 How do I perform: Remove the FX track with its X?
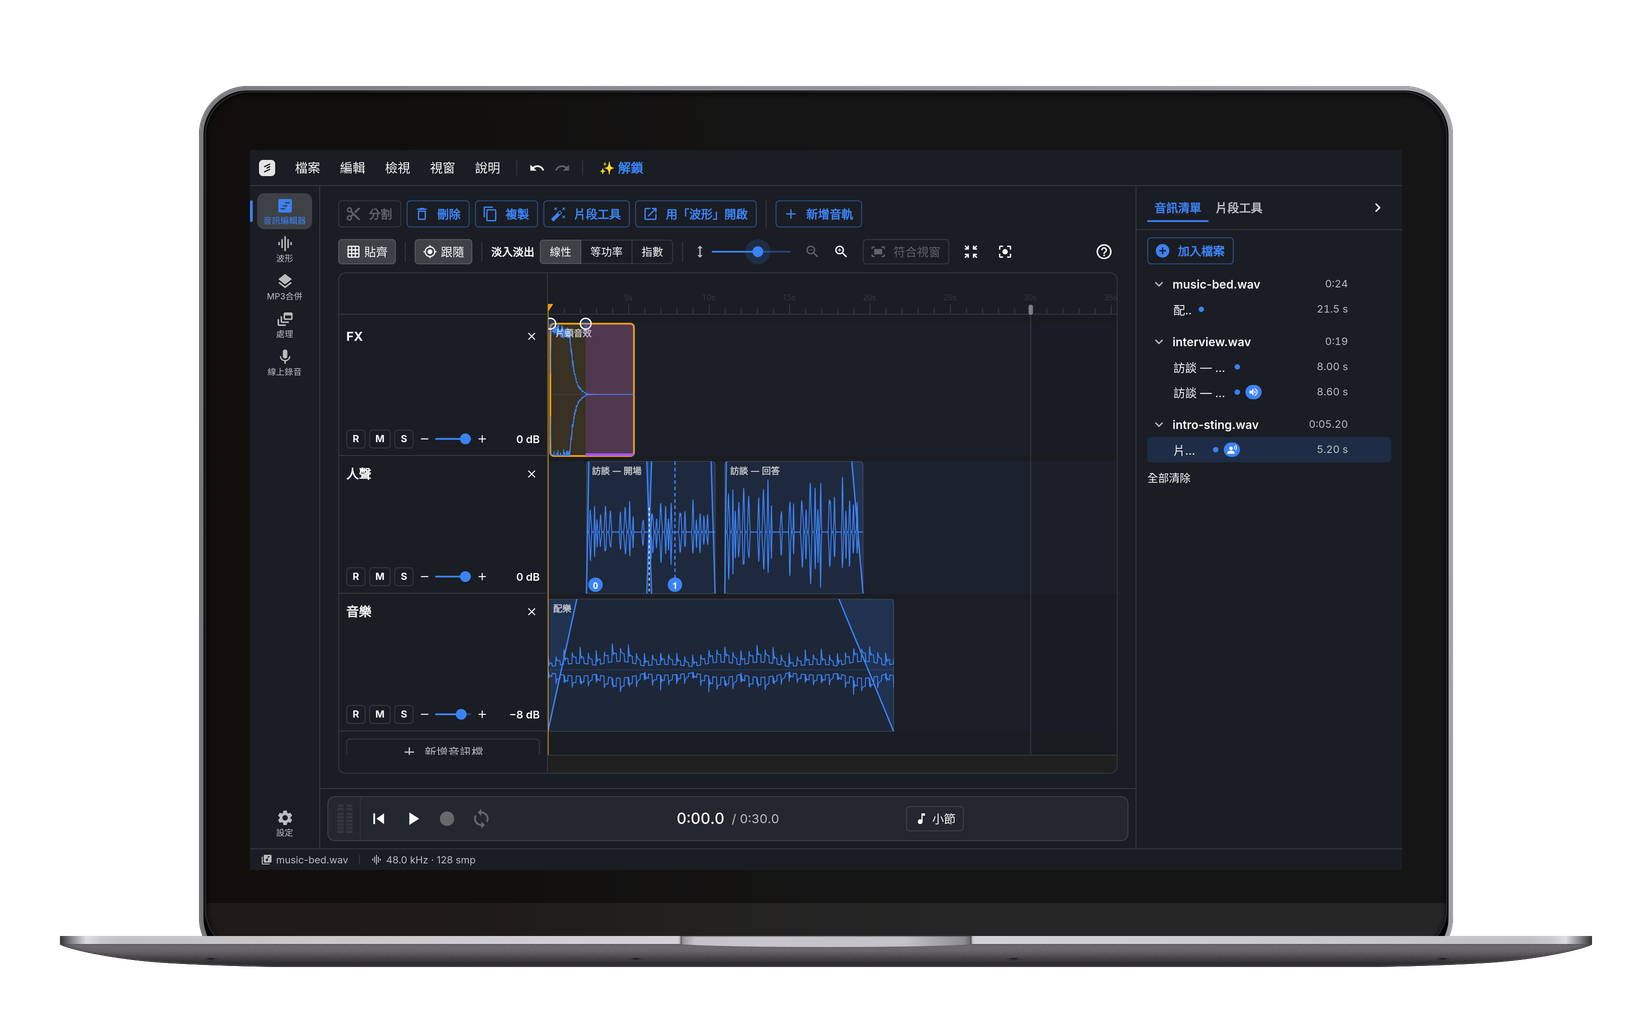532,337
